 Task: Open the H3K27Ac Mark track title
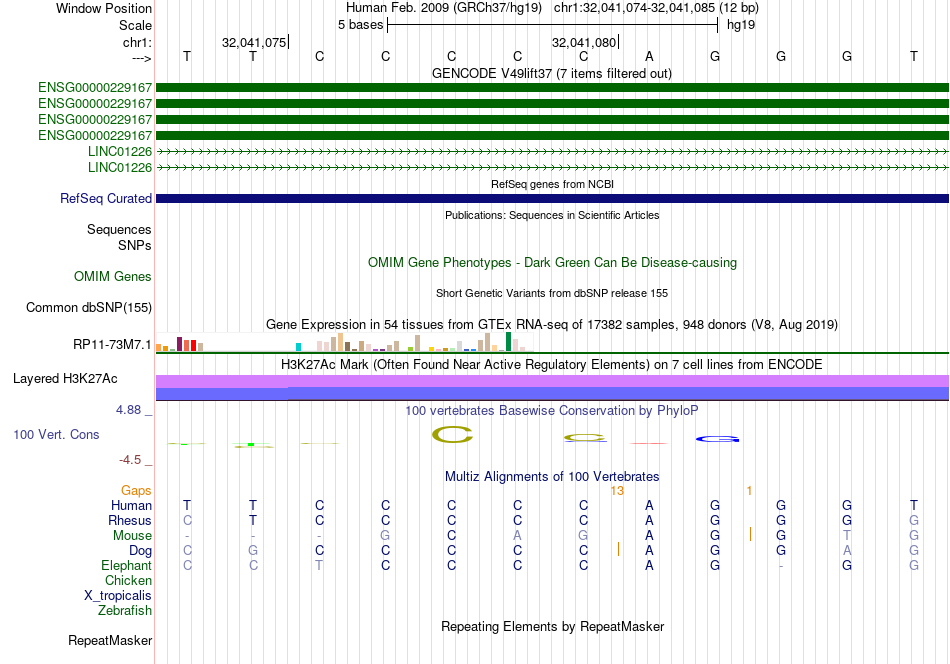pyautogui.click(x=552, y=364)
